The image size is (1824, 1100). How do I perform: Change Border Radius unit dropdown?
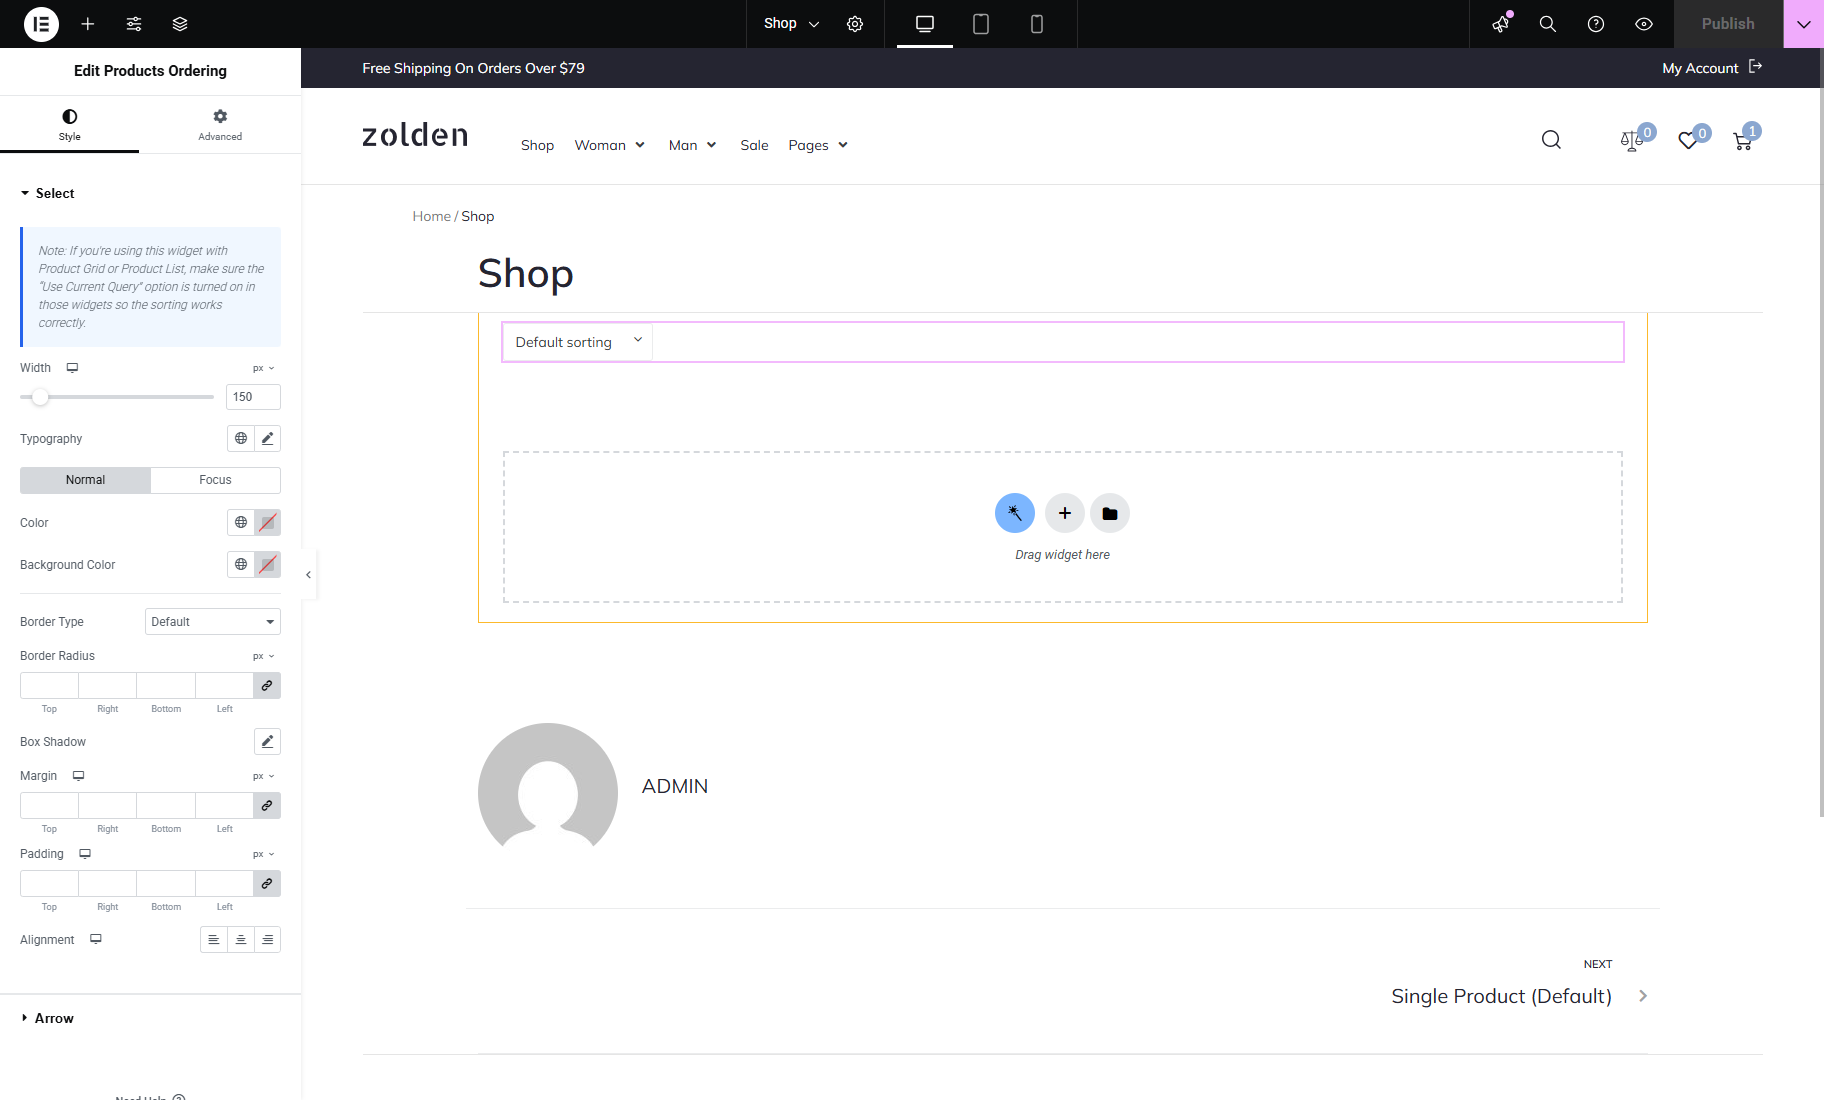point(264,656)
